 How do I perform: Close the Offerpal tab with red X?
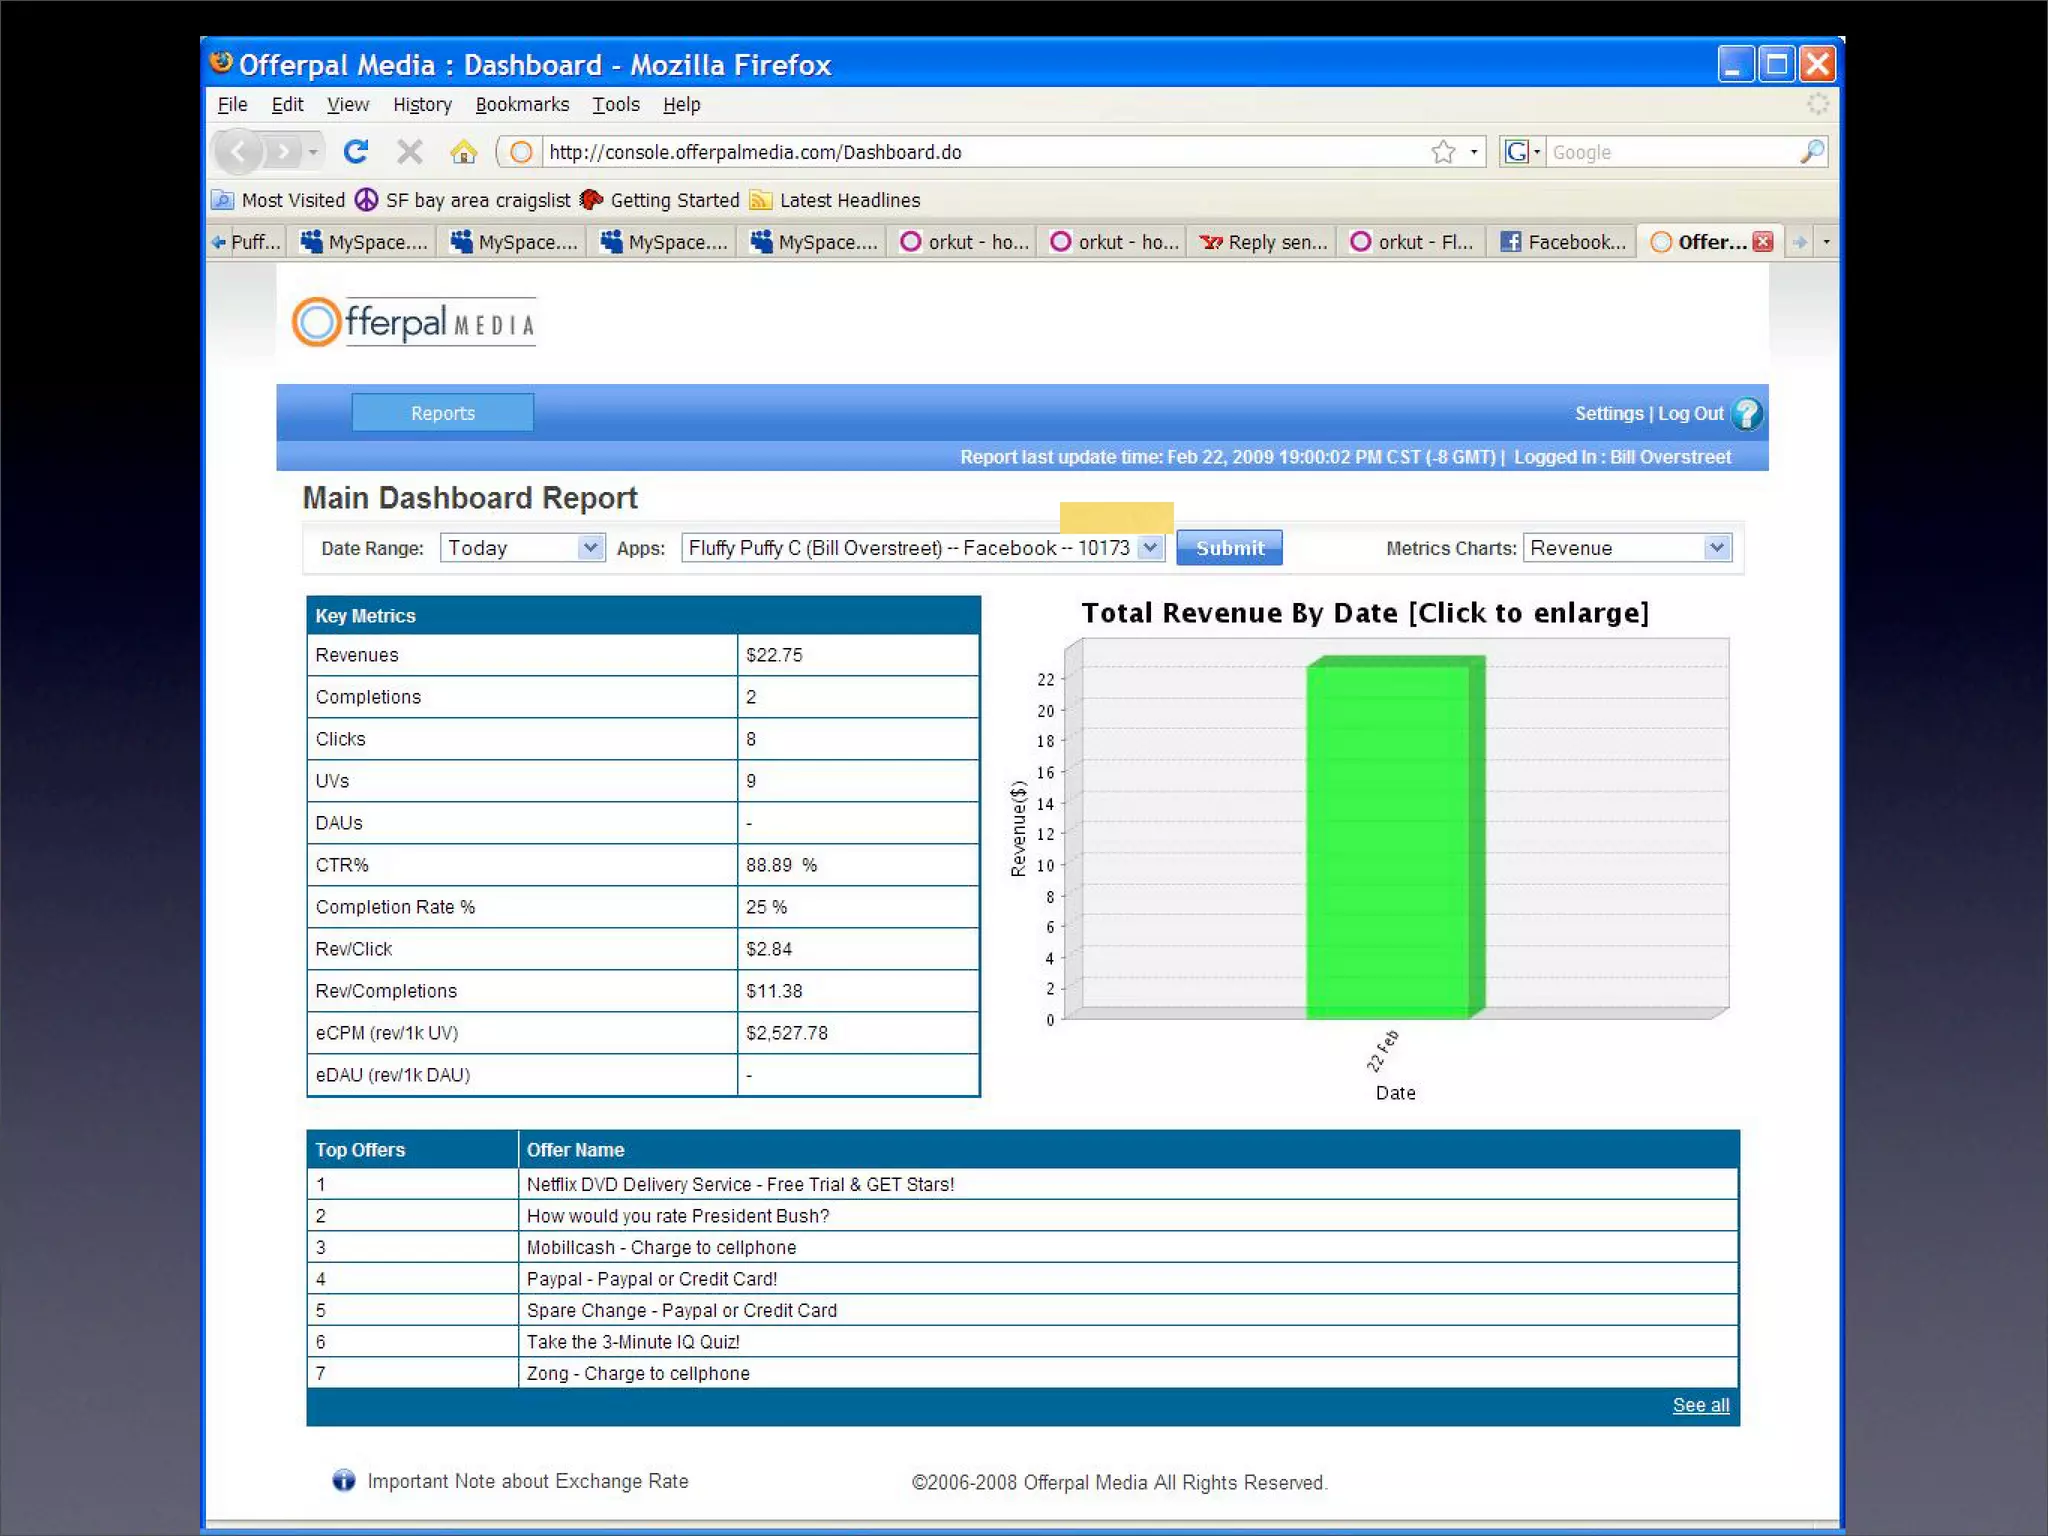(1763, 242)
